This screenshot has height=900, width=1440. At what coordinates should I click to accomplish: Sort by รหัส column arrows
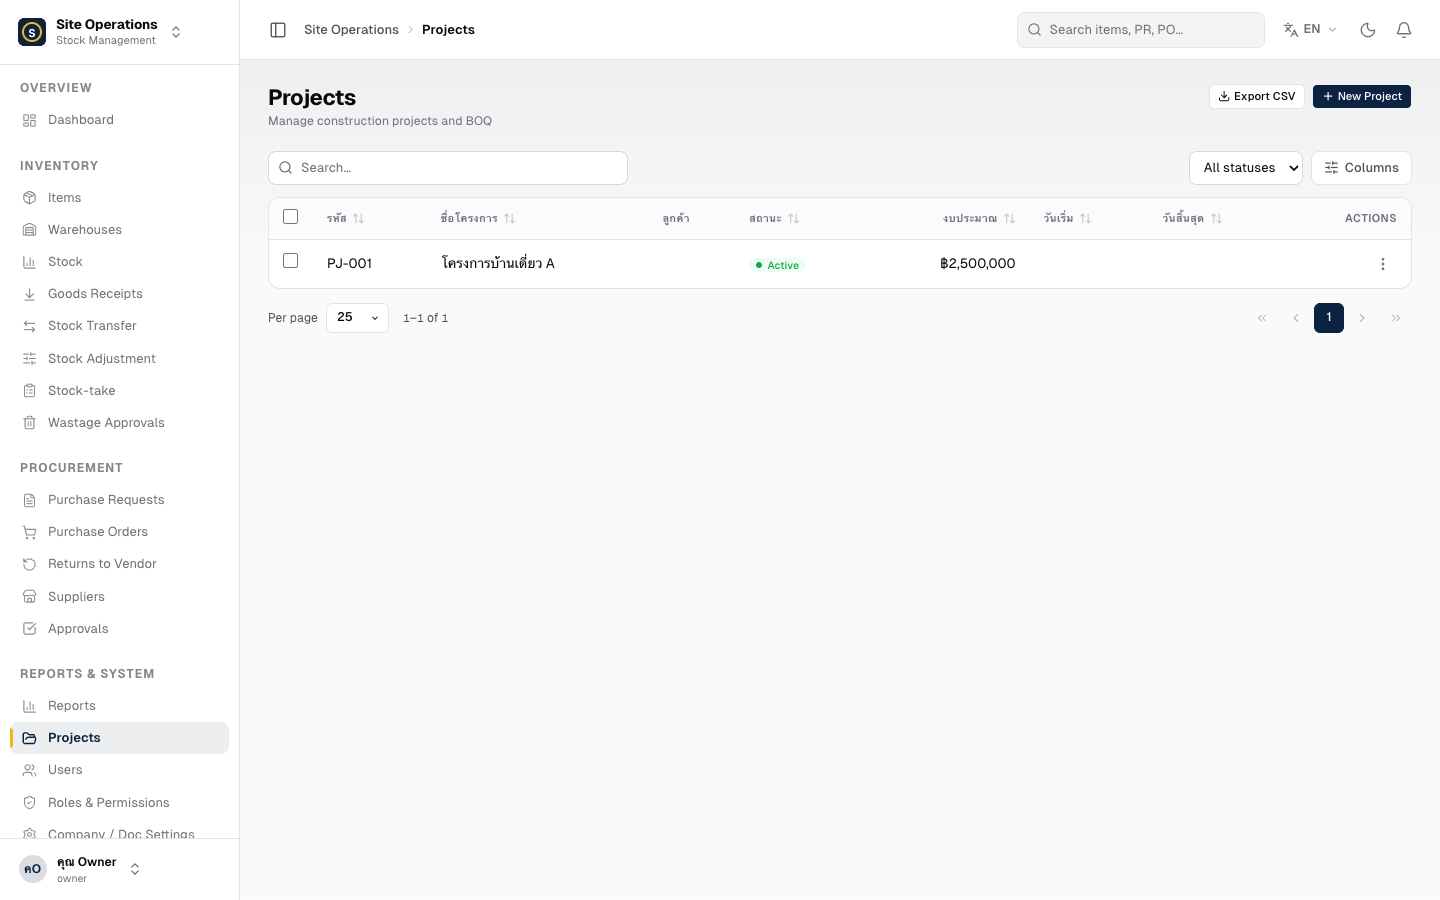click(359, 218)
